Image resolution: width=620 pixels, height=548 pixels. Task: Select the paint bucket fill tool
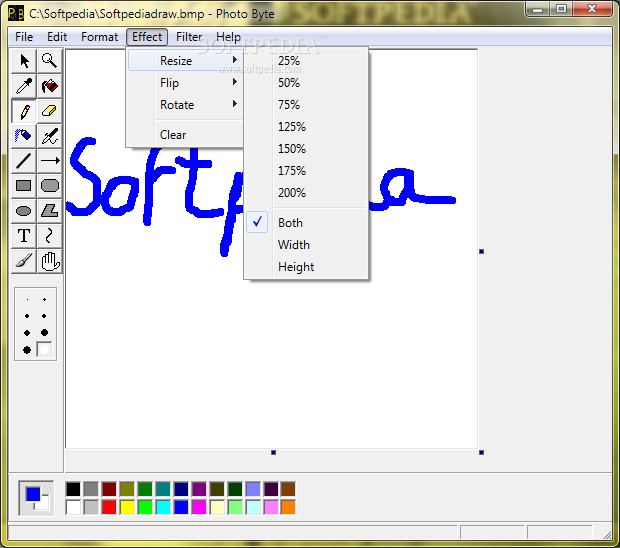coord(49,86)
